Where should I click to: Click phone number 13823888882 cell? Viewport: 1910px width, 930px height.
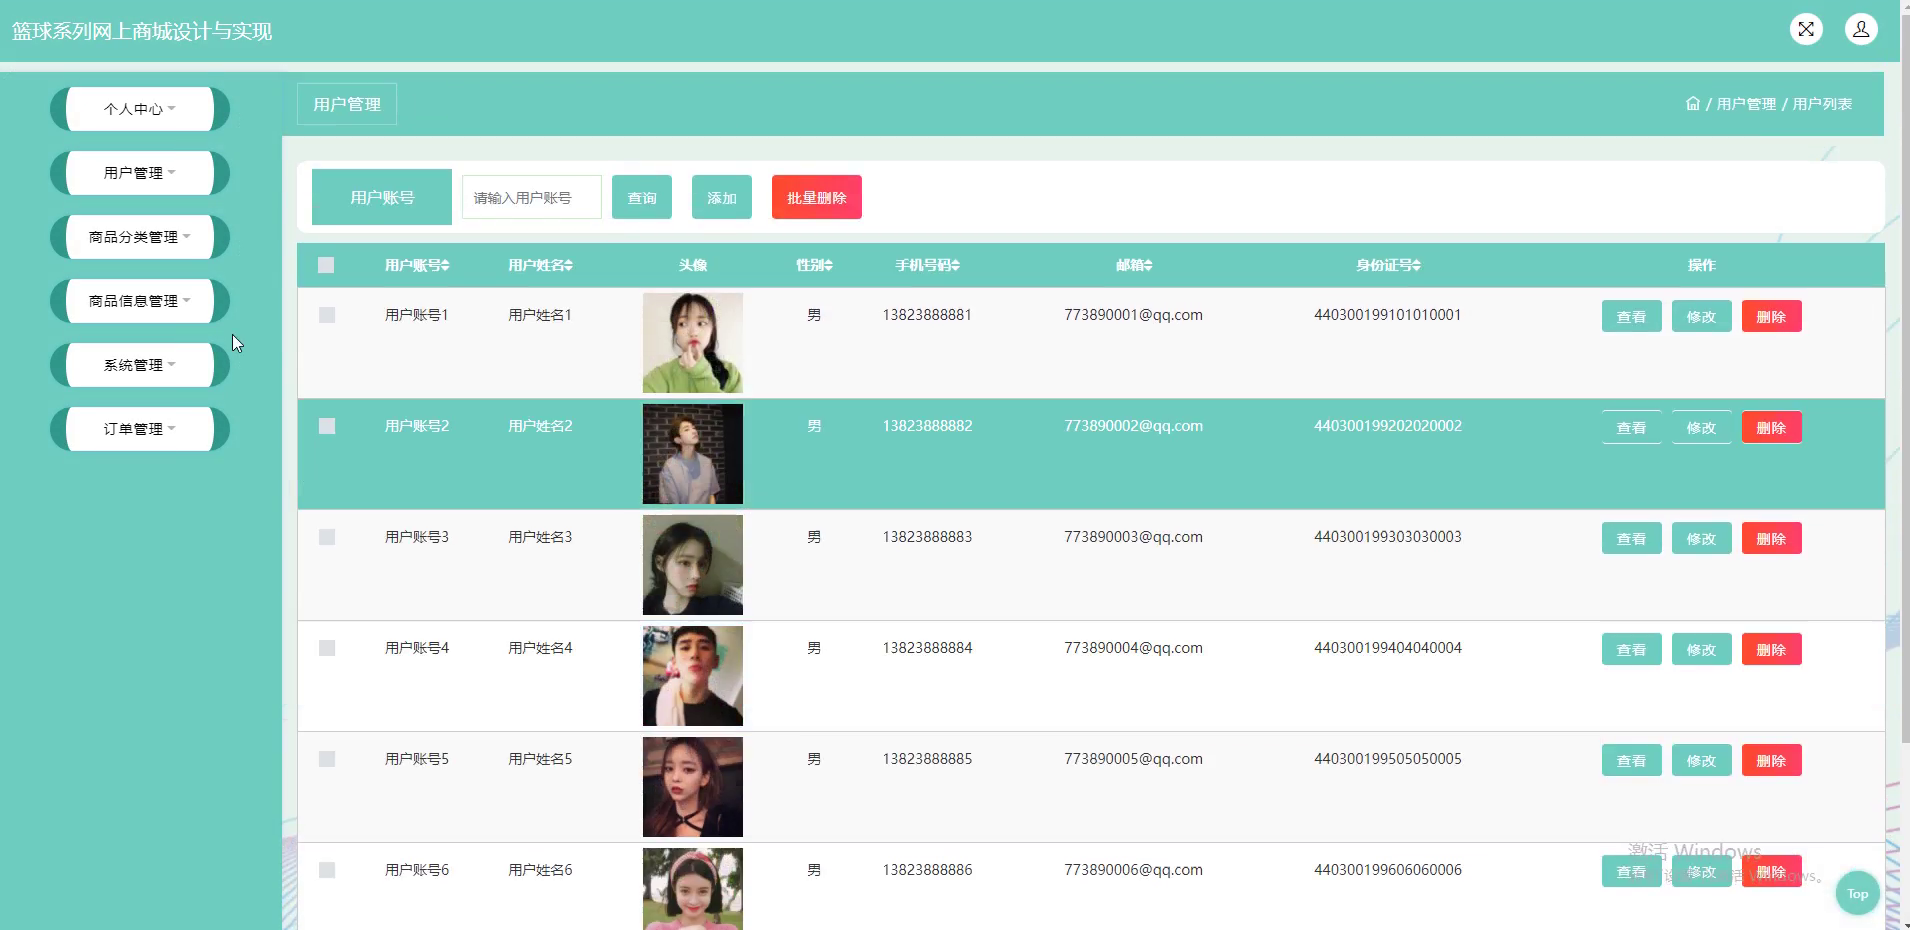click(927, 426)
